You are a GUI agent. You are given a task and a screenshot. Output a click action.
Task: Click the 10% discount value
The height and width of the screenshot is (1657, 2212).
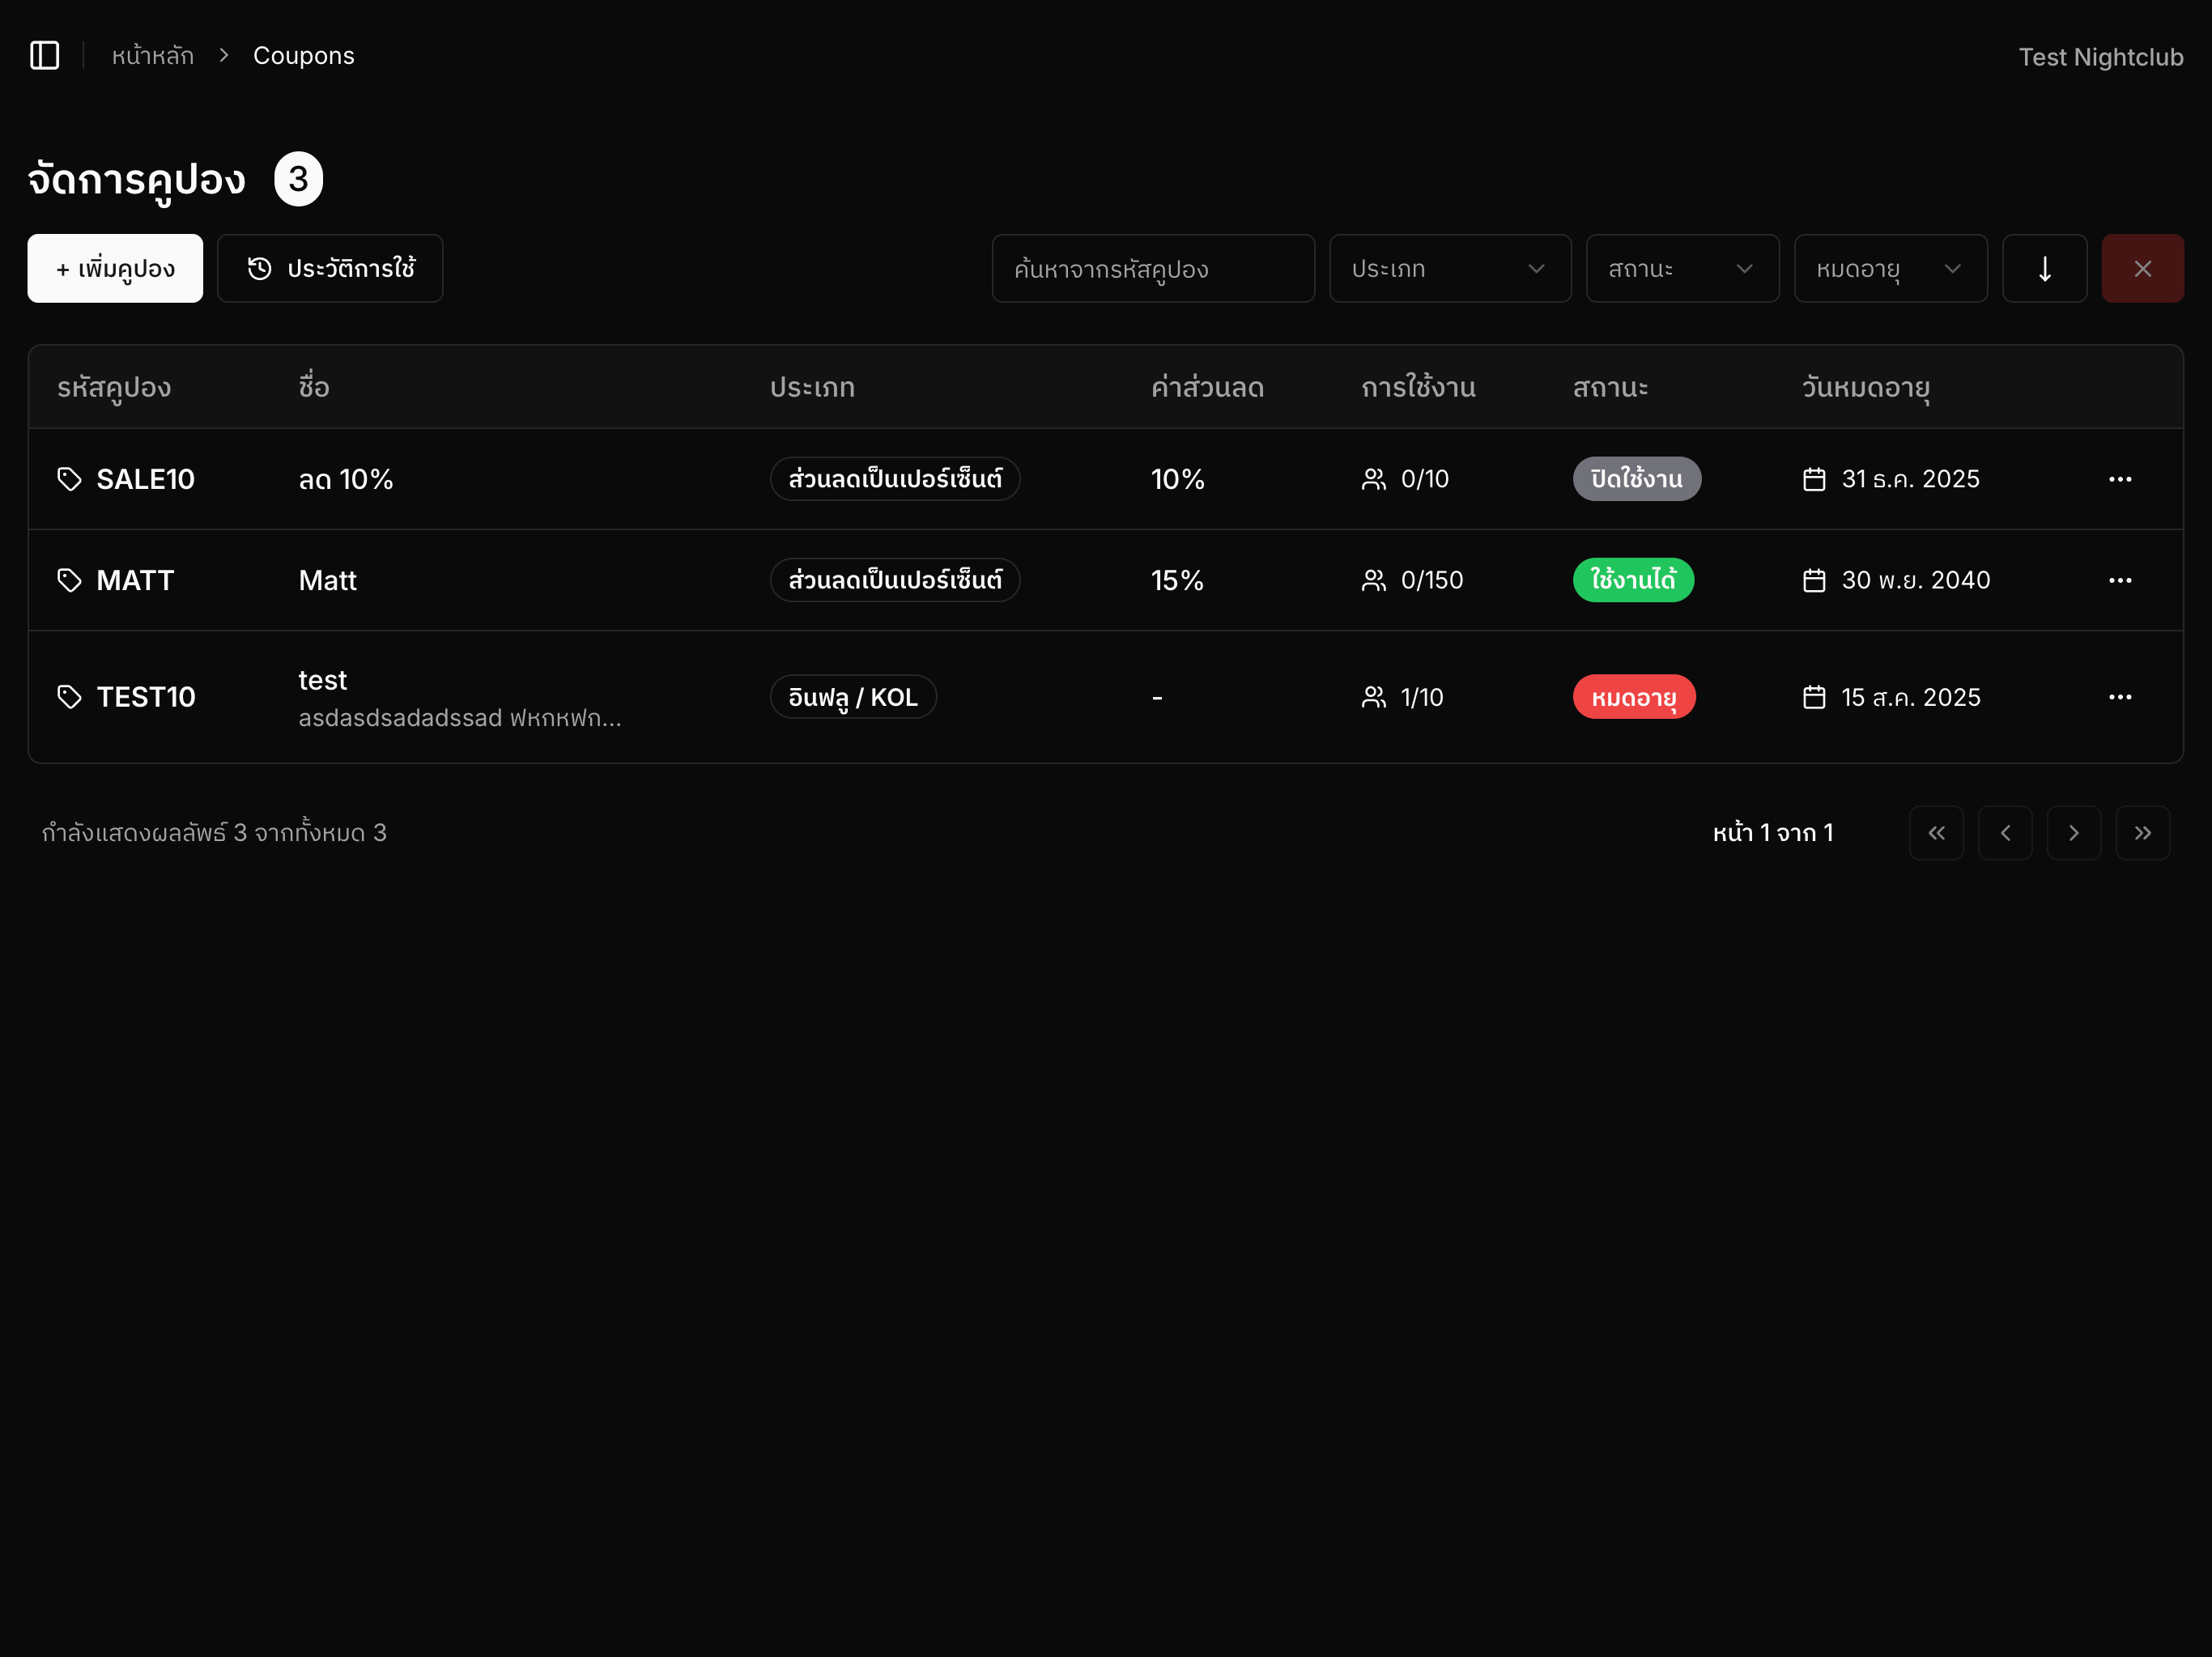click(1177, 479)
